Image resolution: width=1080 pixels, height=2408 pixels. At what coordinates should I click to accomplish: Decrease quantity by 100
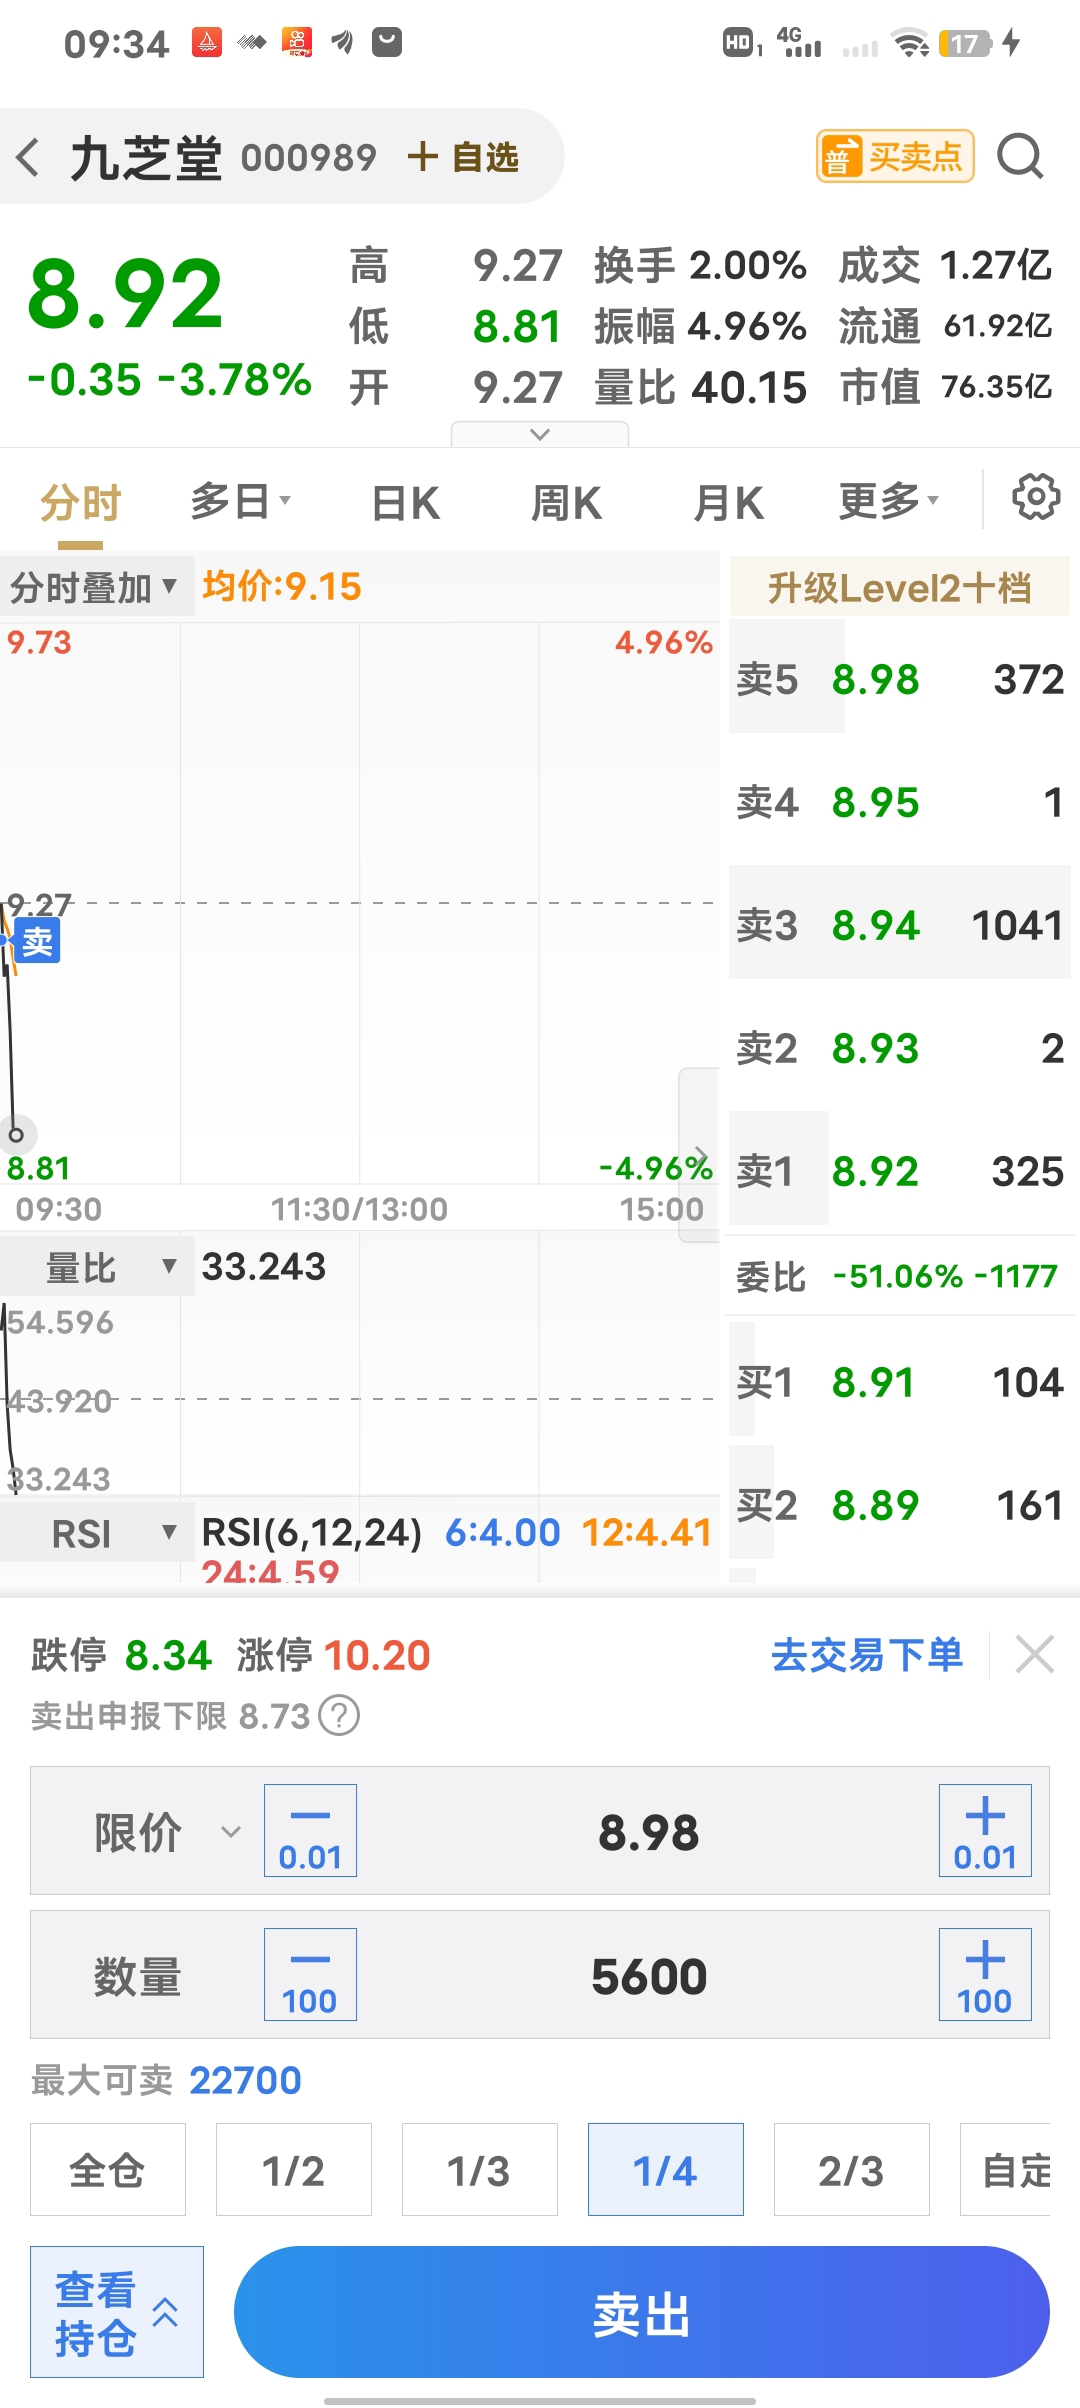tap(310, 1975)
